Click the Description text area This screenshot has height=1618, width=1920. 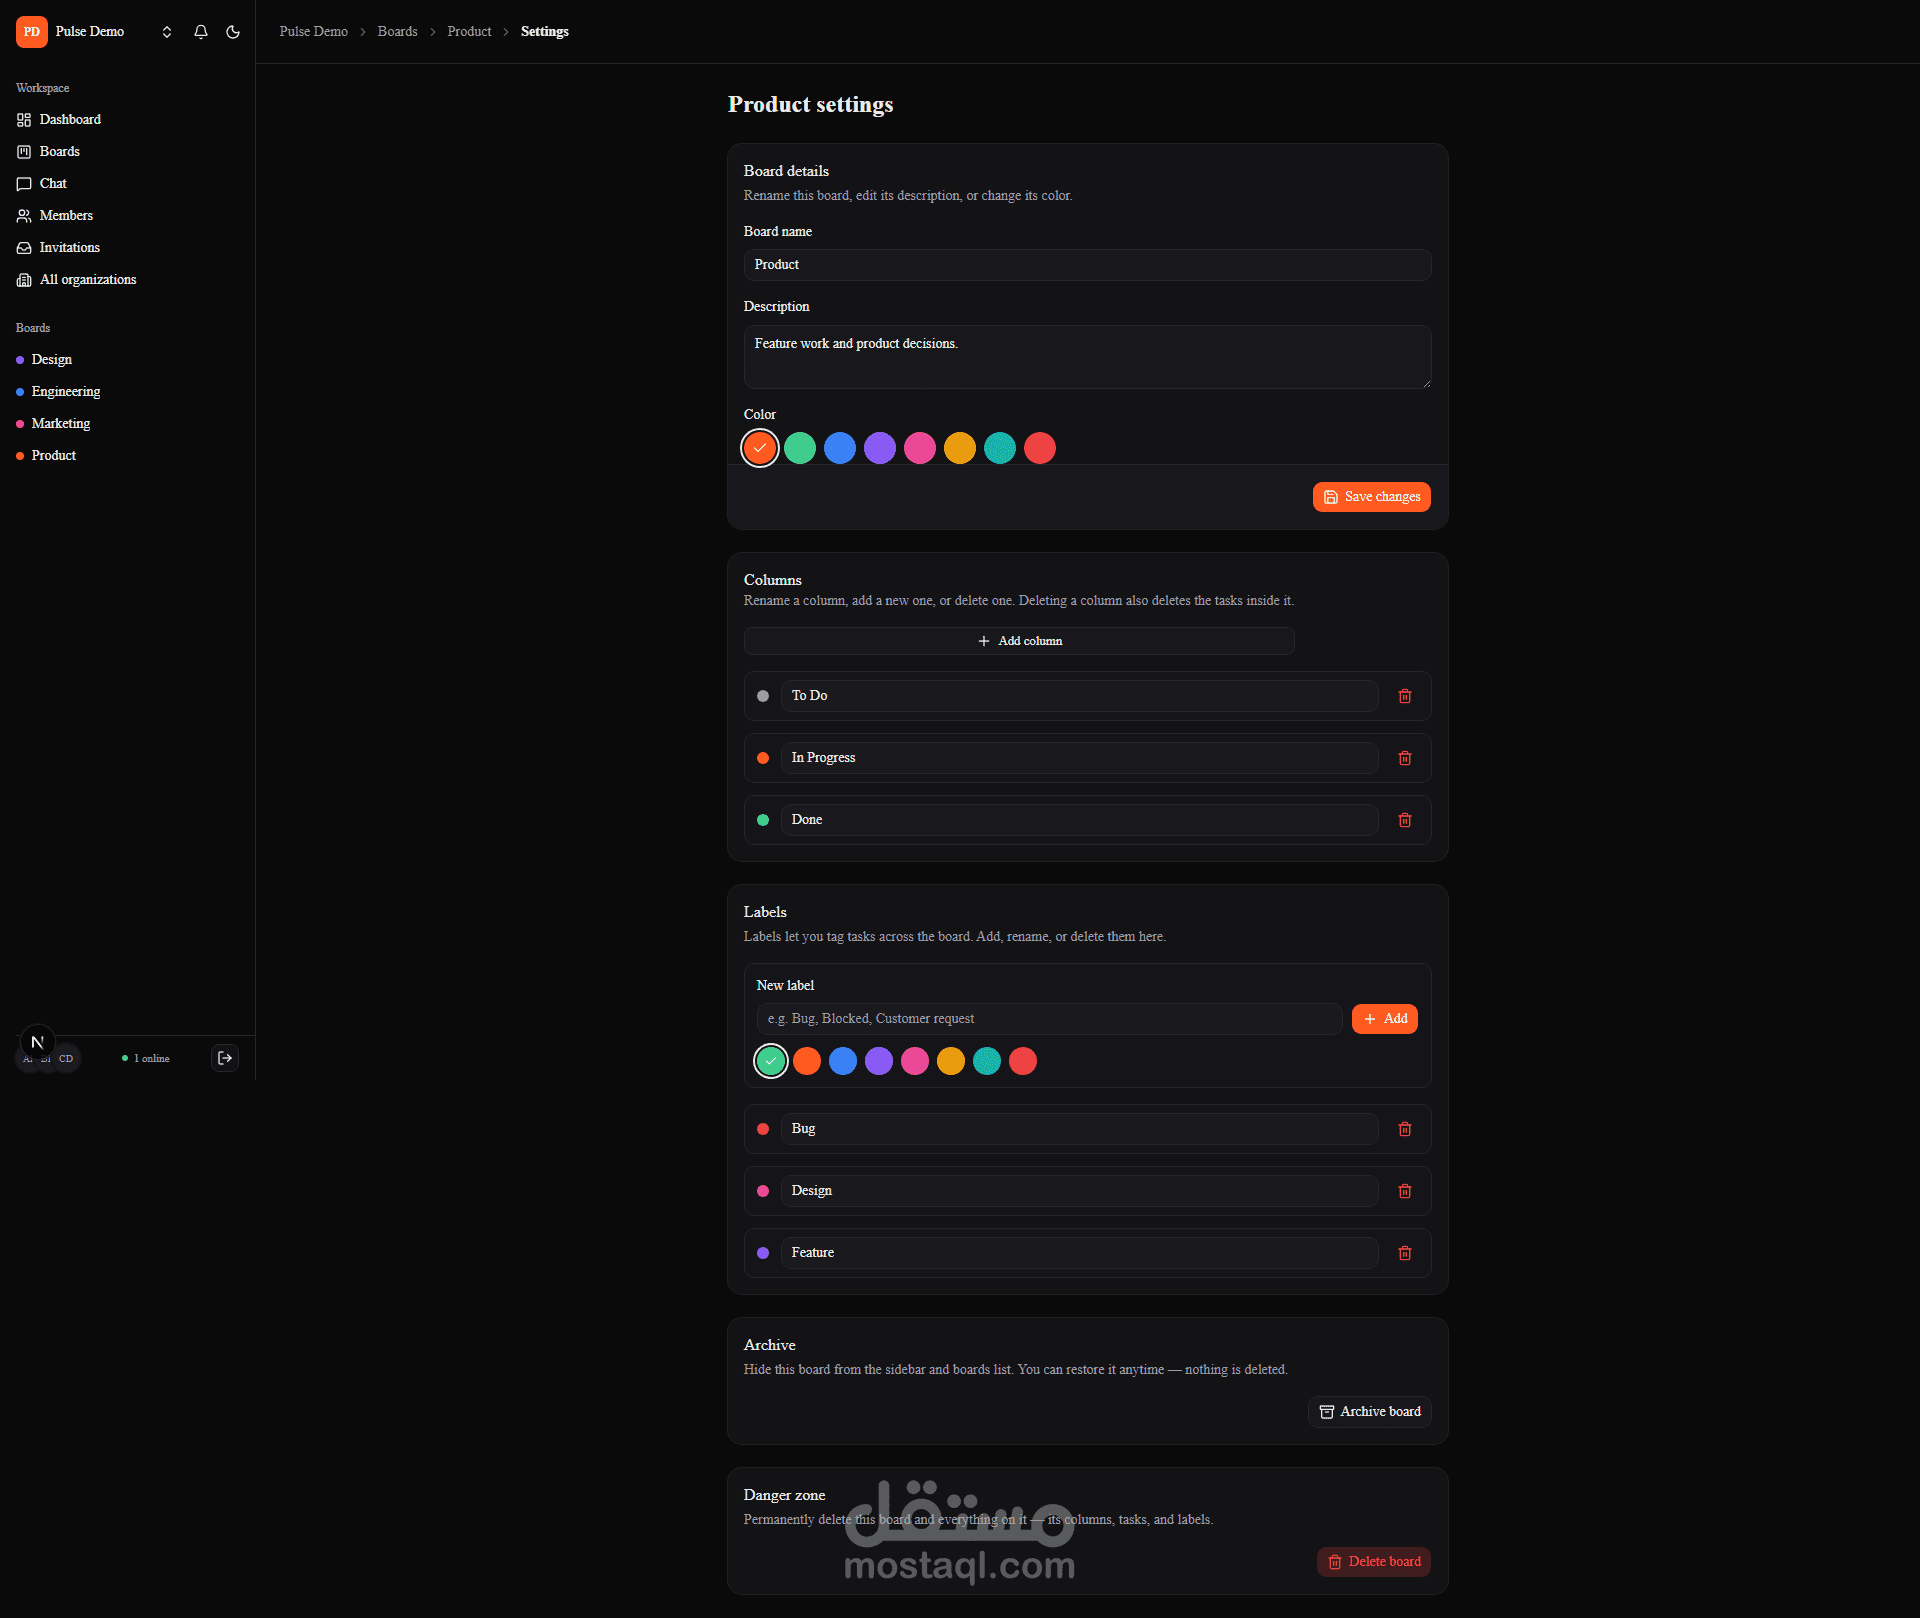1087,357
